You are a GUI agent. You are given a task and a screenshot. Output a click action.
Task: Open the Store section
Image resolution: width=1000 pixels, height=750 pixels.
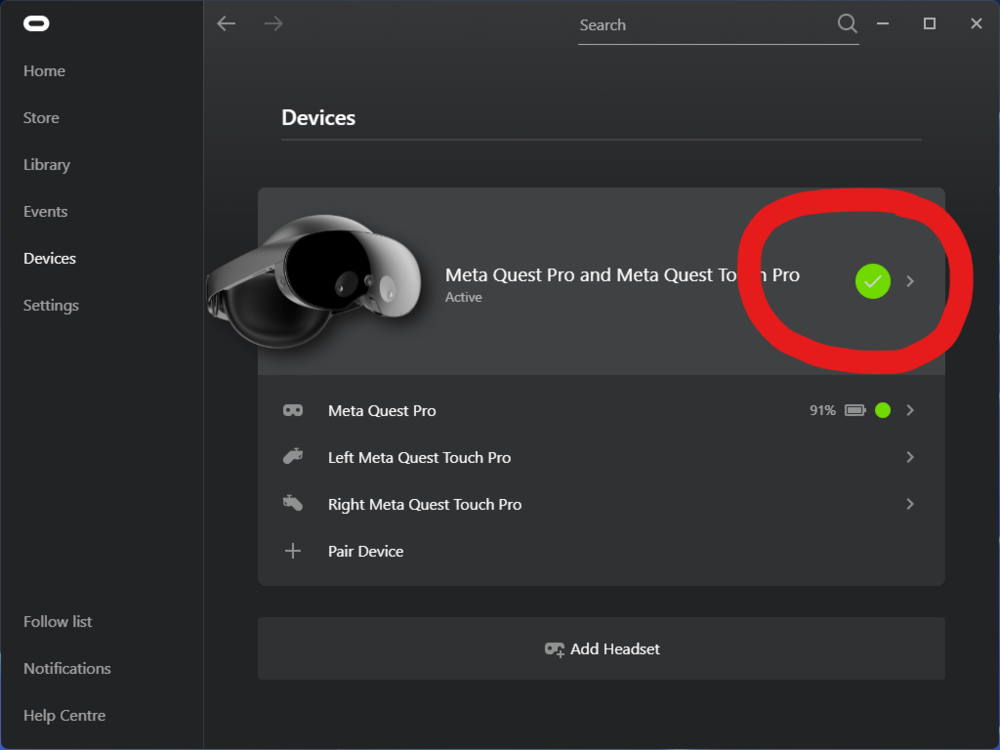[x=41, y=118]
